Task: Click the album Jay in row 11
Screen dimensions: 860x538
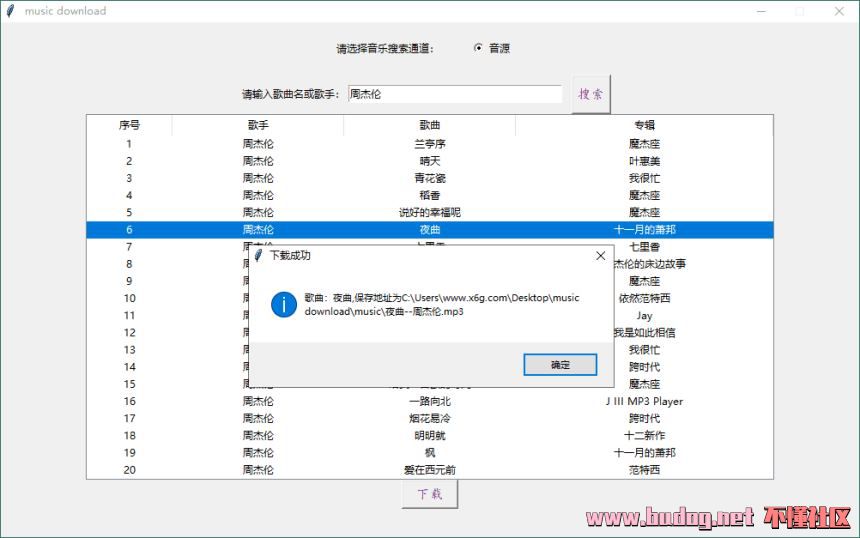Action: pos(644,315)
